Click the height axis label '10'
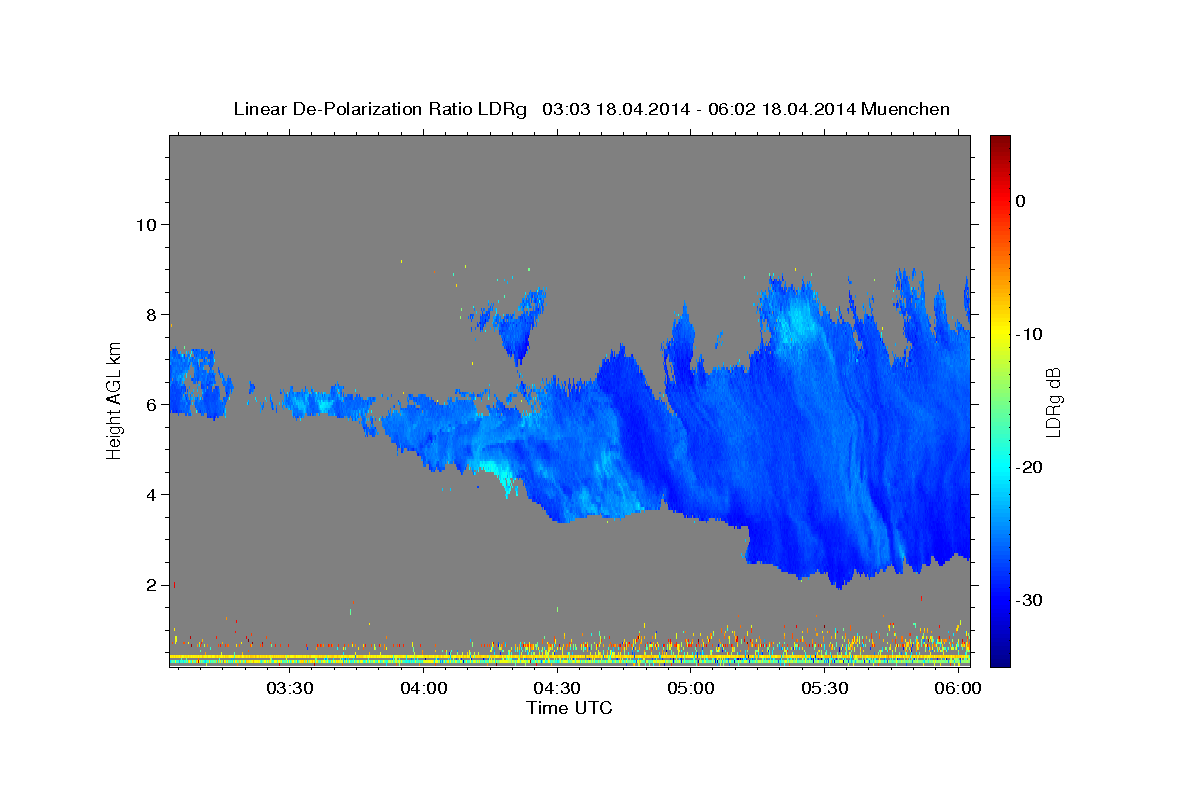The height and width of the screenshot is (800, 1200). tap(145, 224)
